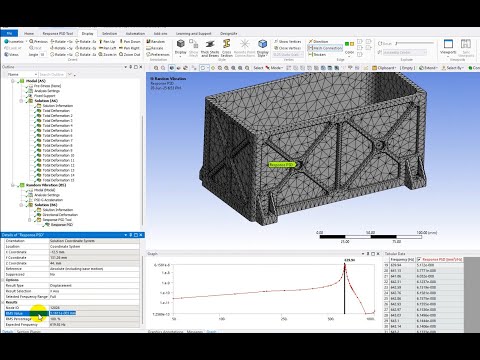
Task: Toggle Cross Section display
Action: coord(227,47)
